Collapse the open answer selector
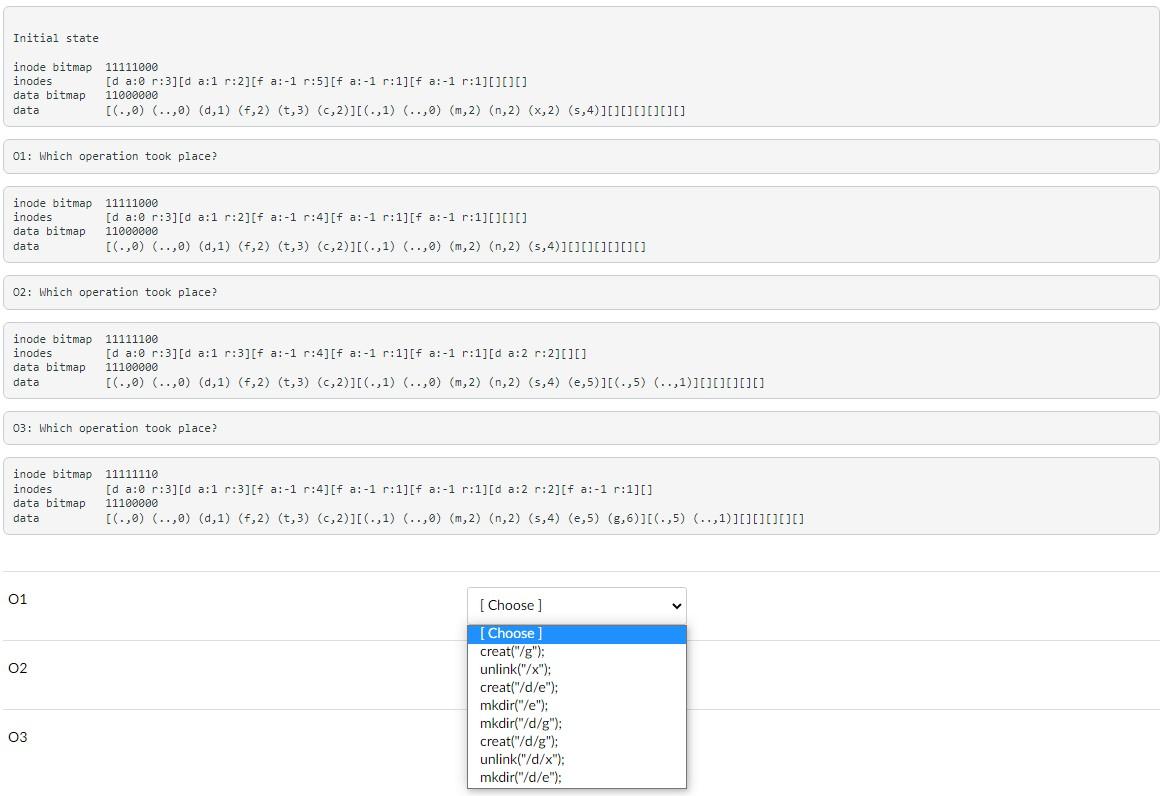 pyautogui.click(x=577, y=605)
